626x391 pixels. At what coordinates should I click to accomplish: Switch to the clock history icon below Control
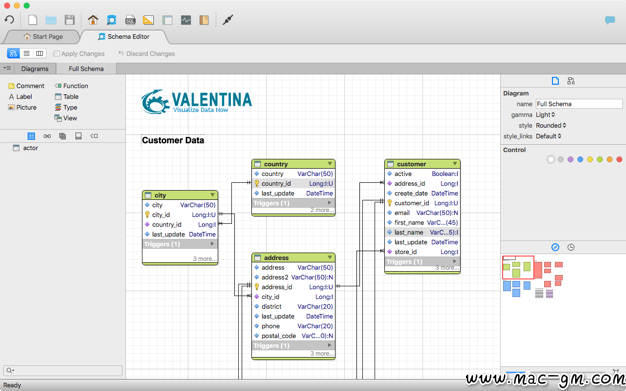tap(571, 247)
